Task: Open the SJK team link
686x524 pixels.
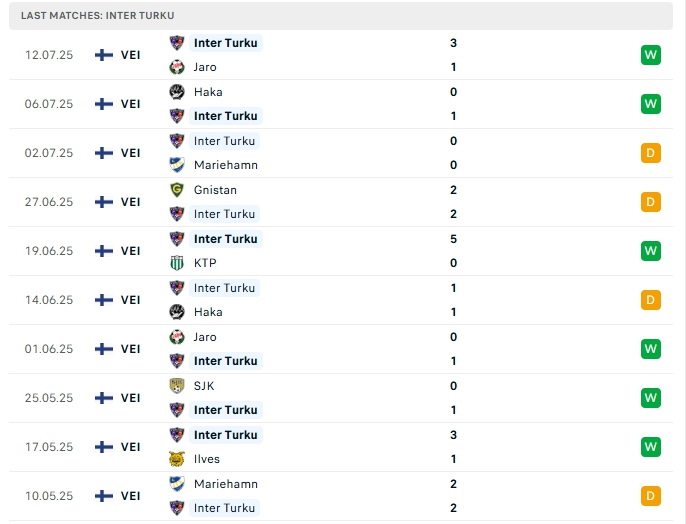Action: tap(204, 386)
